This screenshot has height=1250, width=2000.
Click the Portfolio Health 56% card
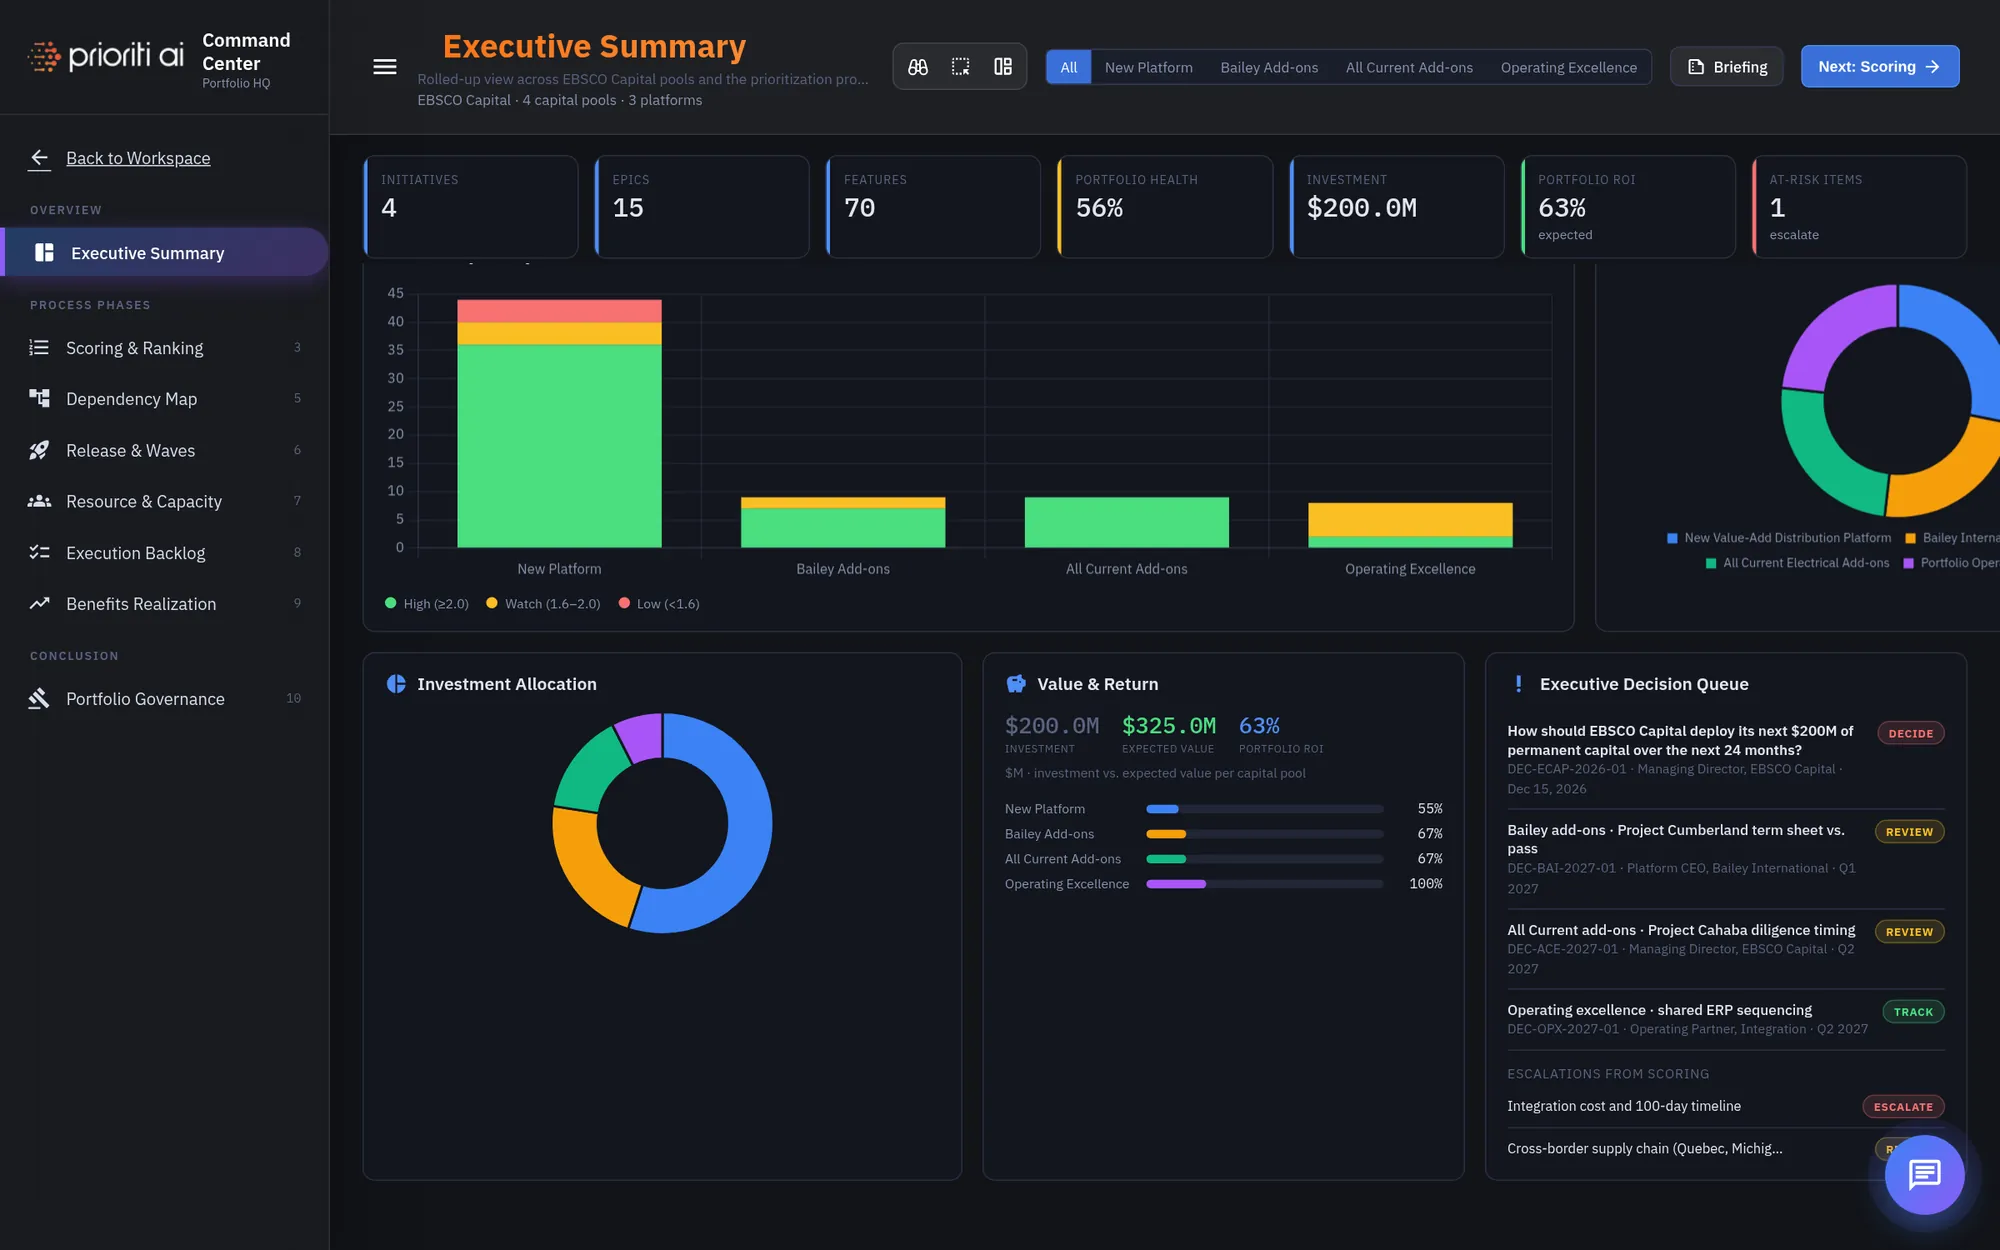click(1165, 207)
